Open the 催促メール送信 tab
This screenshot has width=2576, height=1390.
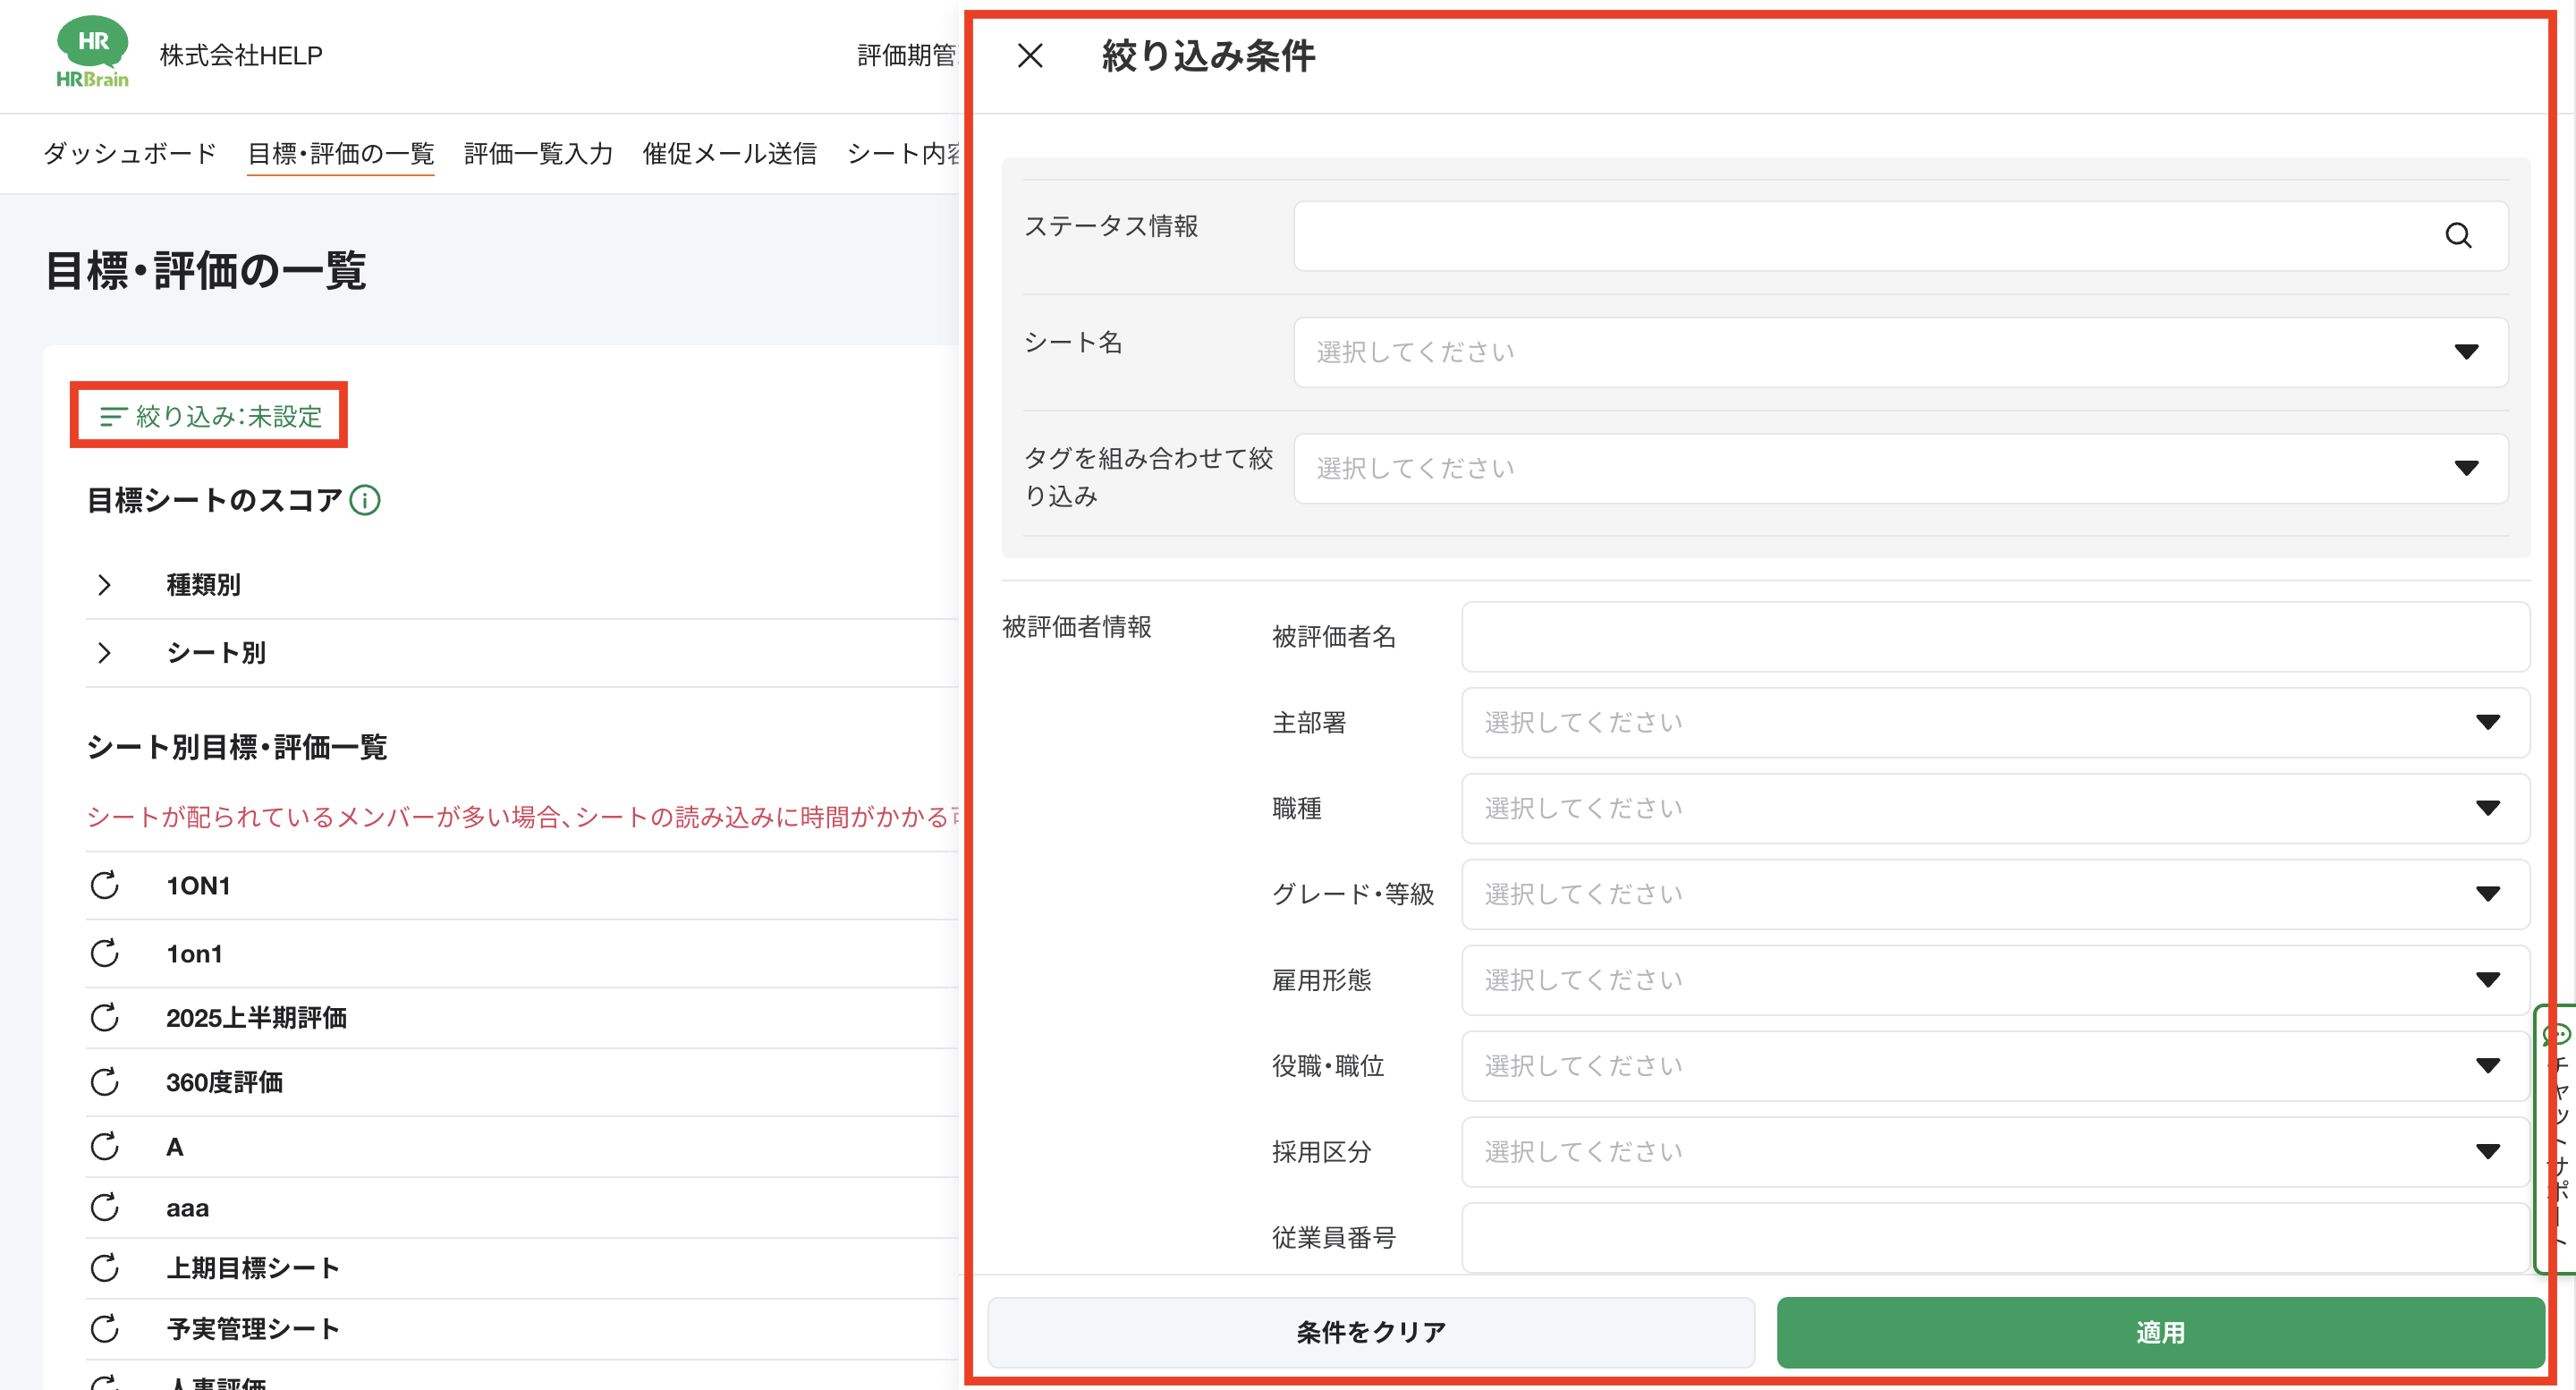pyautogui.click(x=729, y=154)
